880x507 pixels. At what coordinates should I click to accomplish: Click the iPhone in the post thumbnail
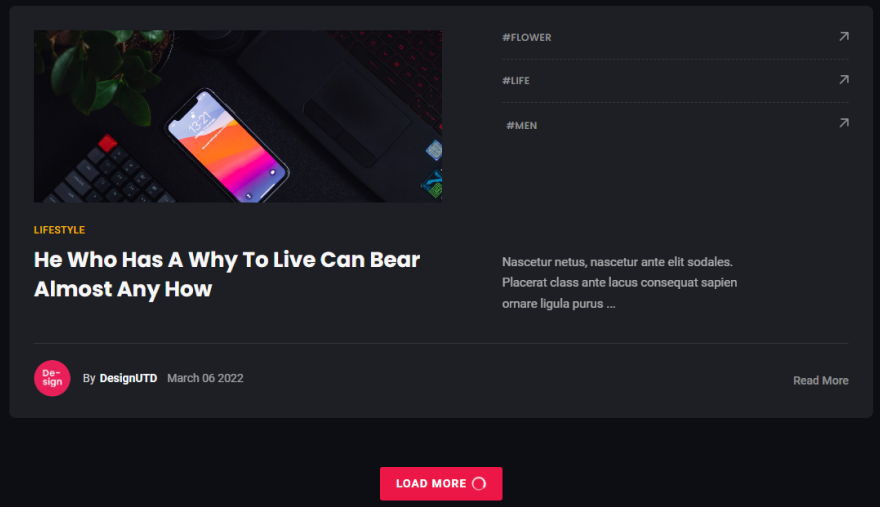click(227, 145)
